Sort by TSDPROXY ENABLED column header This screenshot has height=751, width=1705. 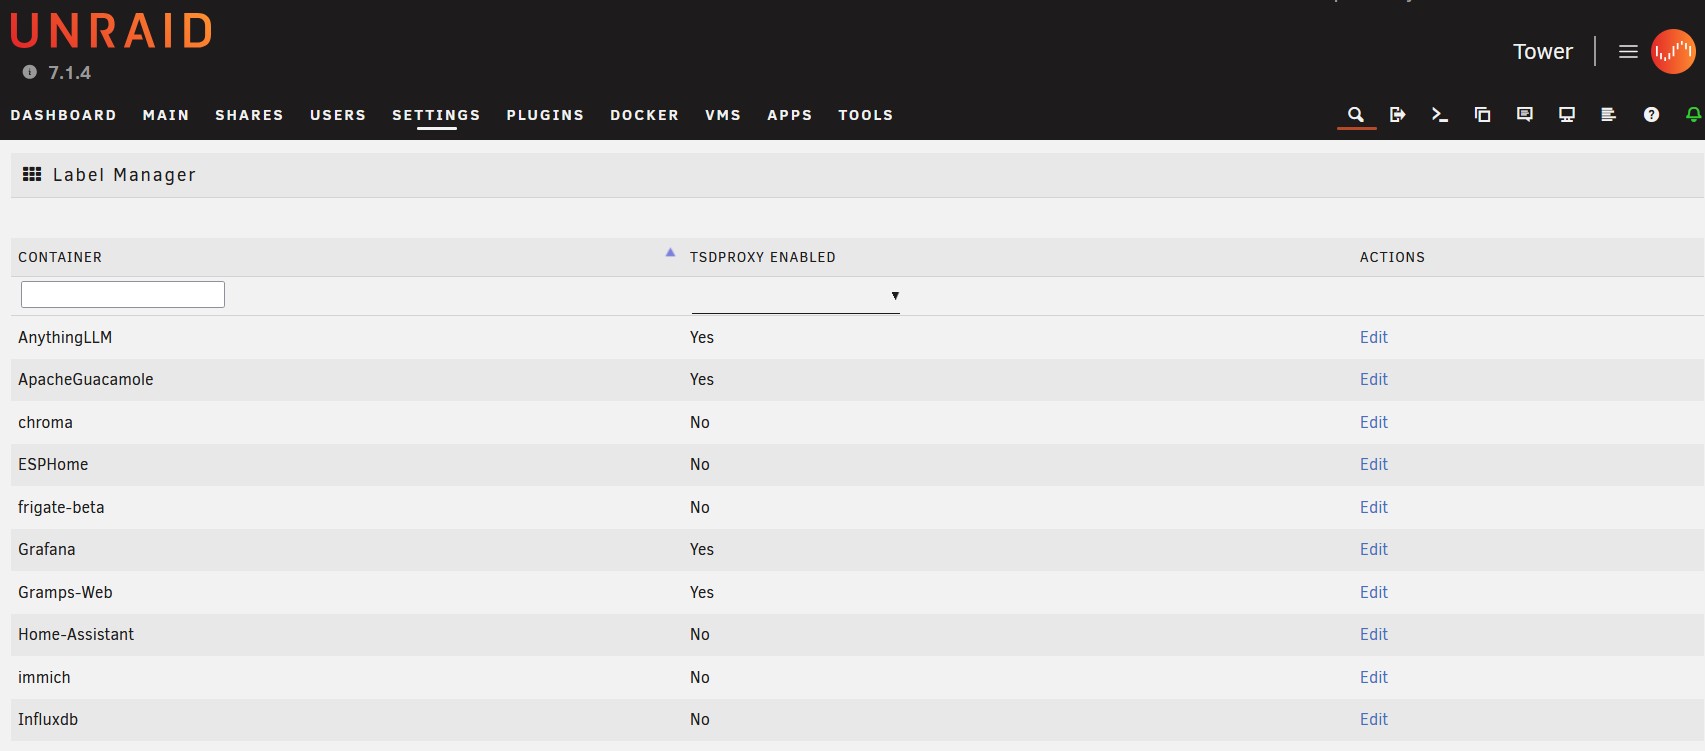click(x=763, y=257)
